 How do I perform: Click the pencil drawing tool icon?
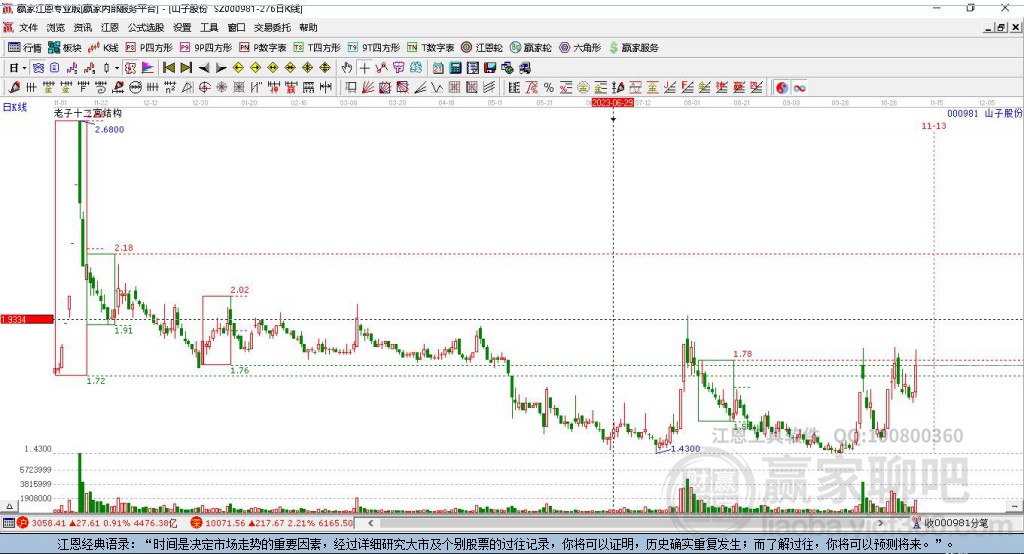pyautogui.click(x=14, y=88)
